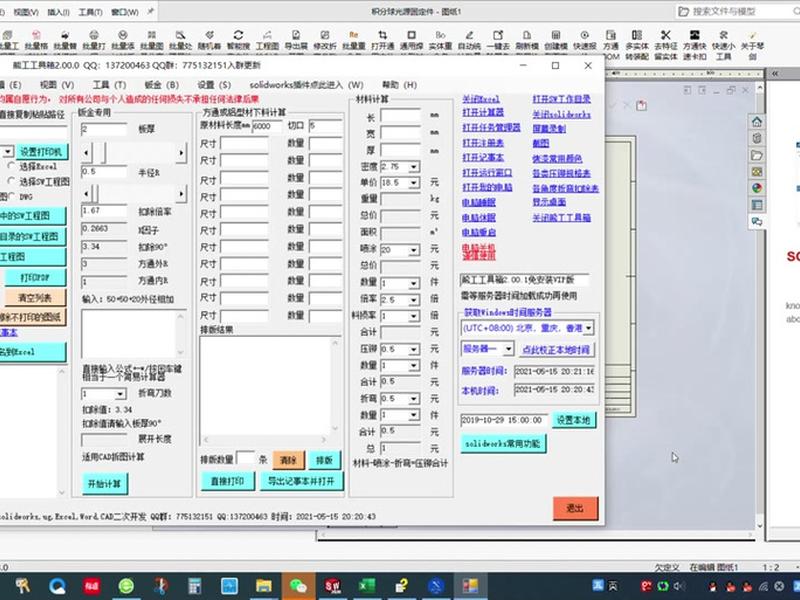Click the 刷新模 toolbar icon
800x600 pixels.
527,35
